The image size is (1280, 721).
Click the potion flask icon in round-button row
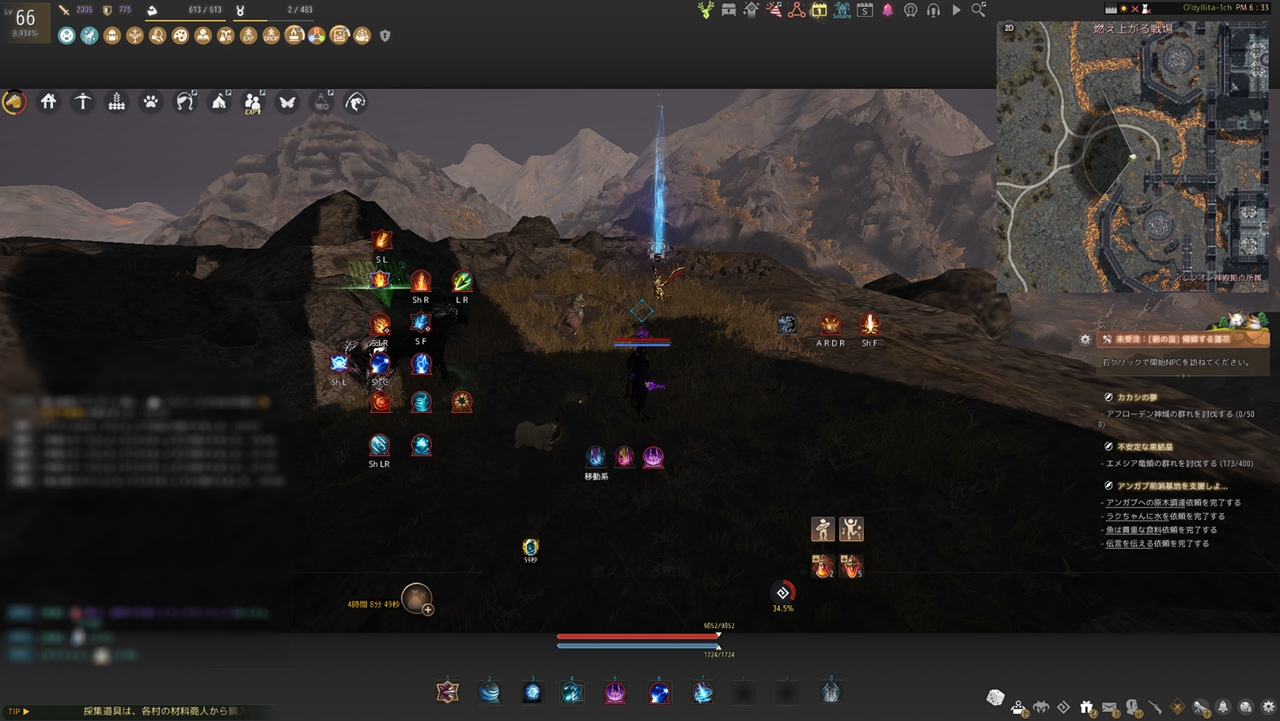(322, 101)
